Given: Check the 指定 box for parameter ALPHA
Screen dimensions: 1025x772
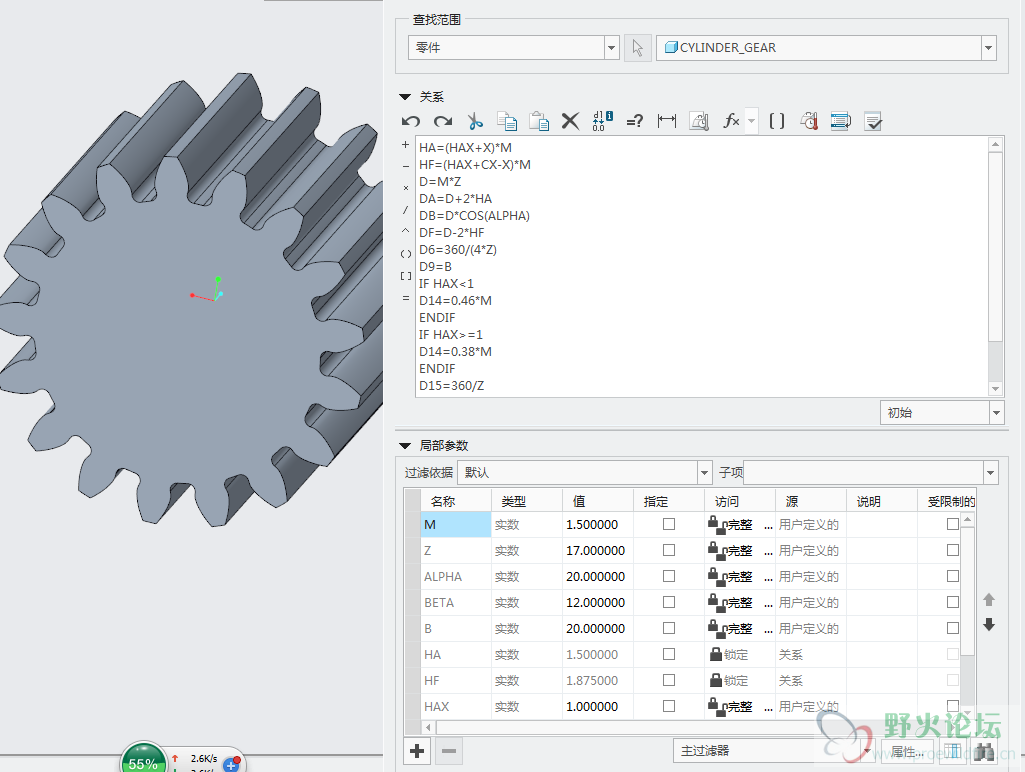Looking at the screenshot, I should coord(669,576).
